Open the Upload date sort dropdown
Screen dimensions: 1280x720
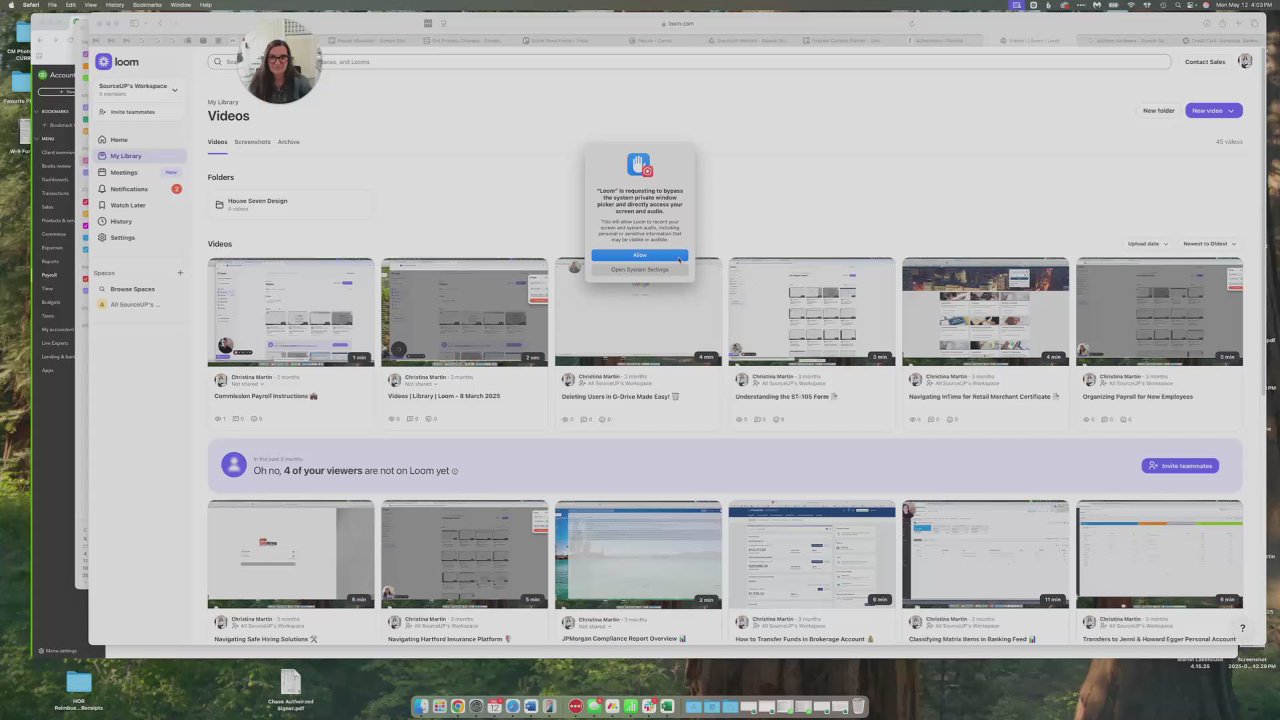point(1147,244)
